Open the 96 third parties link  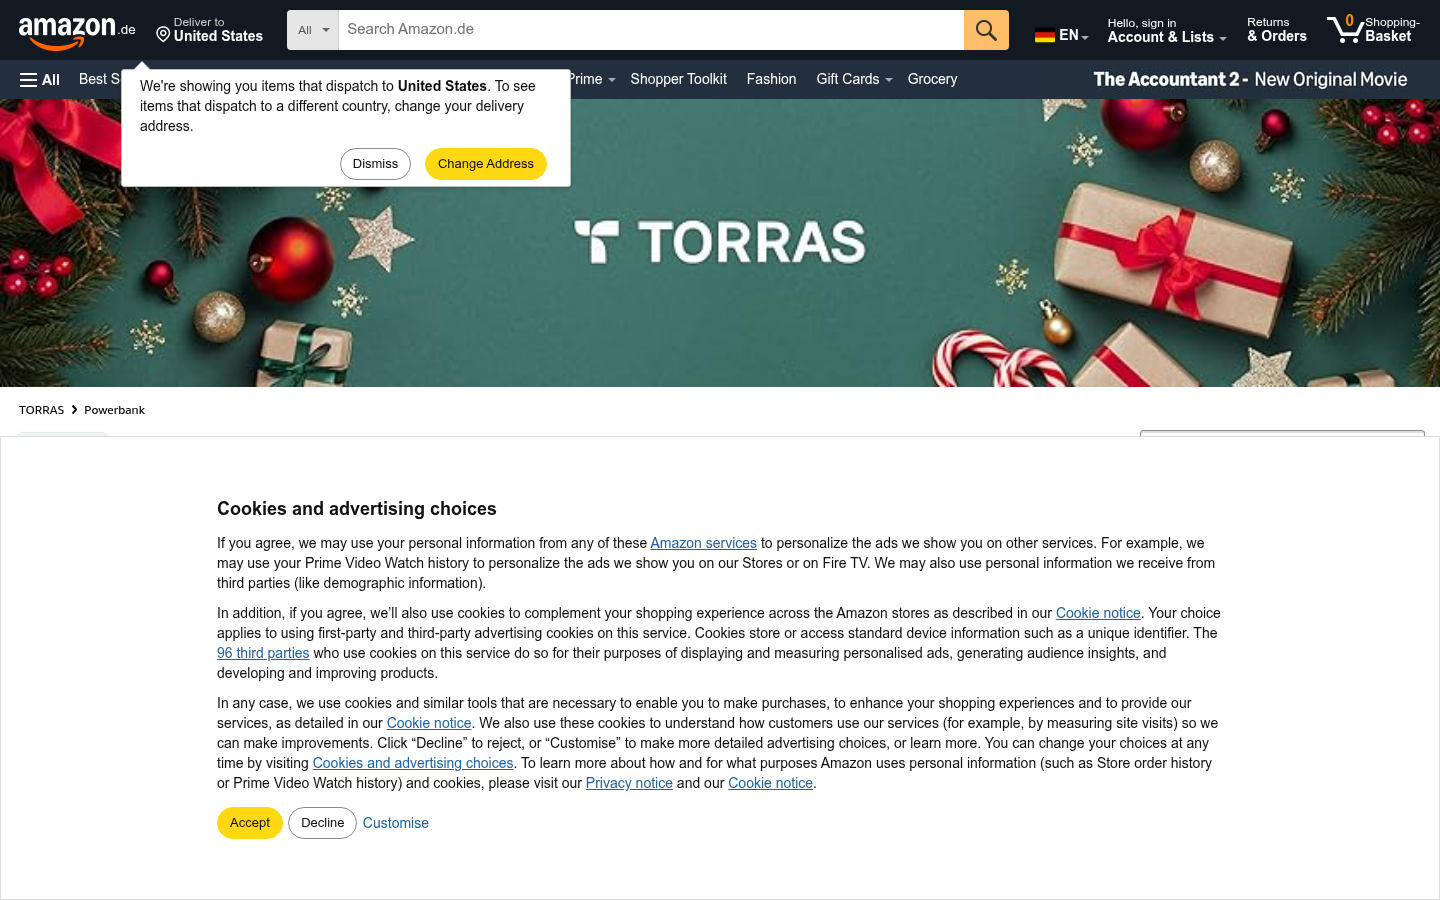click(263, 653)
